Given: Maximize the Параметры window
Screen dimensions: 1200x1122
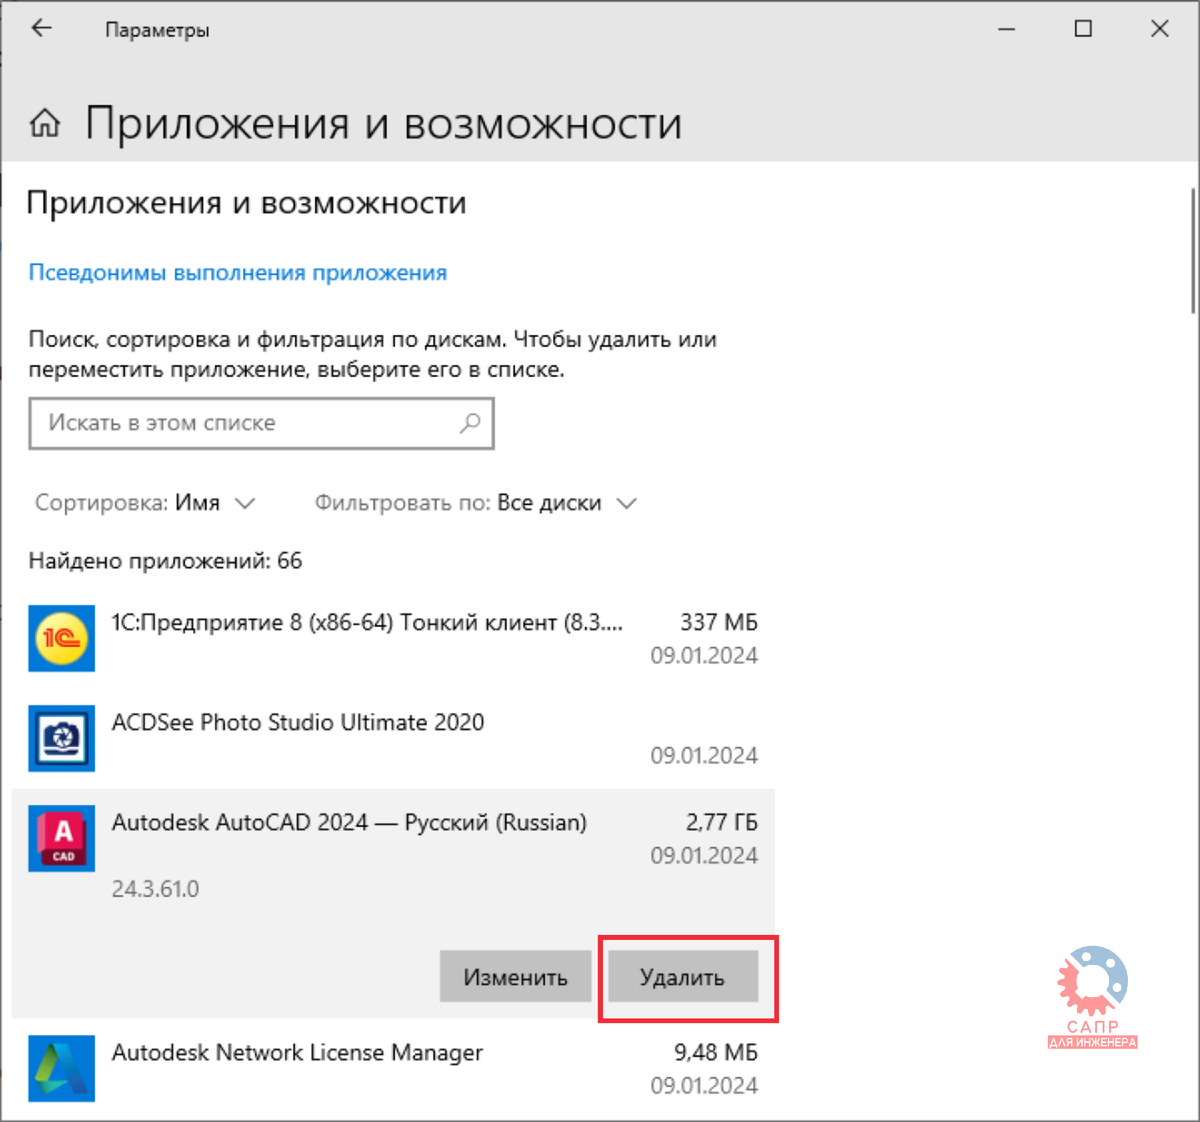Looking at the screenshot, I should [1083, 29].
